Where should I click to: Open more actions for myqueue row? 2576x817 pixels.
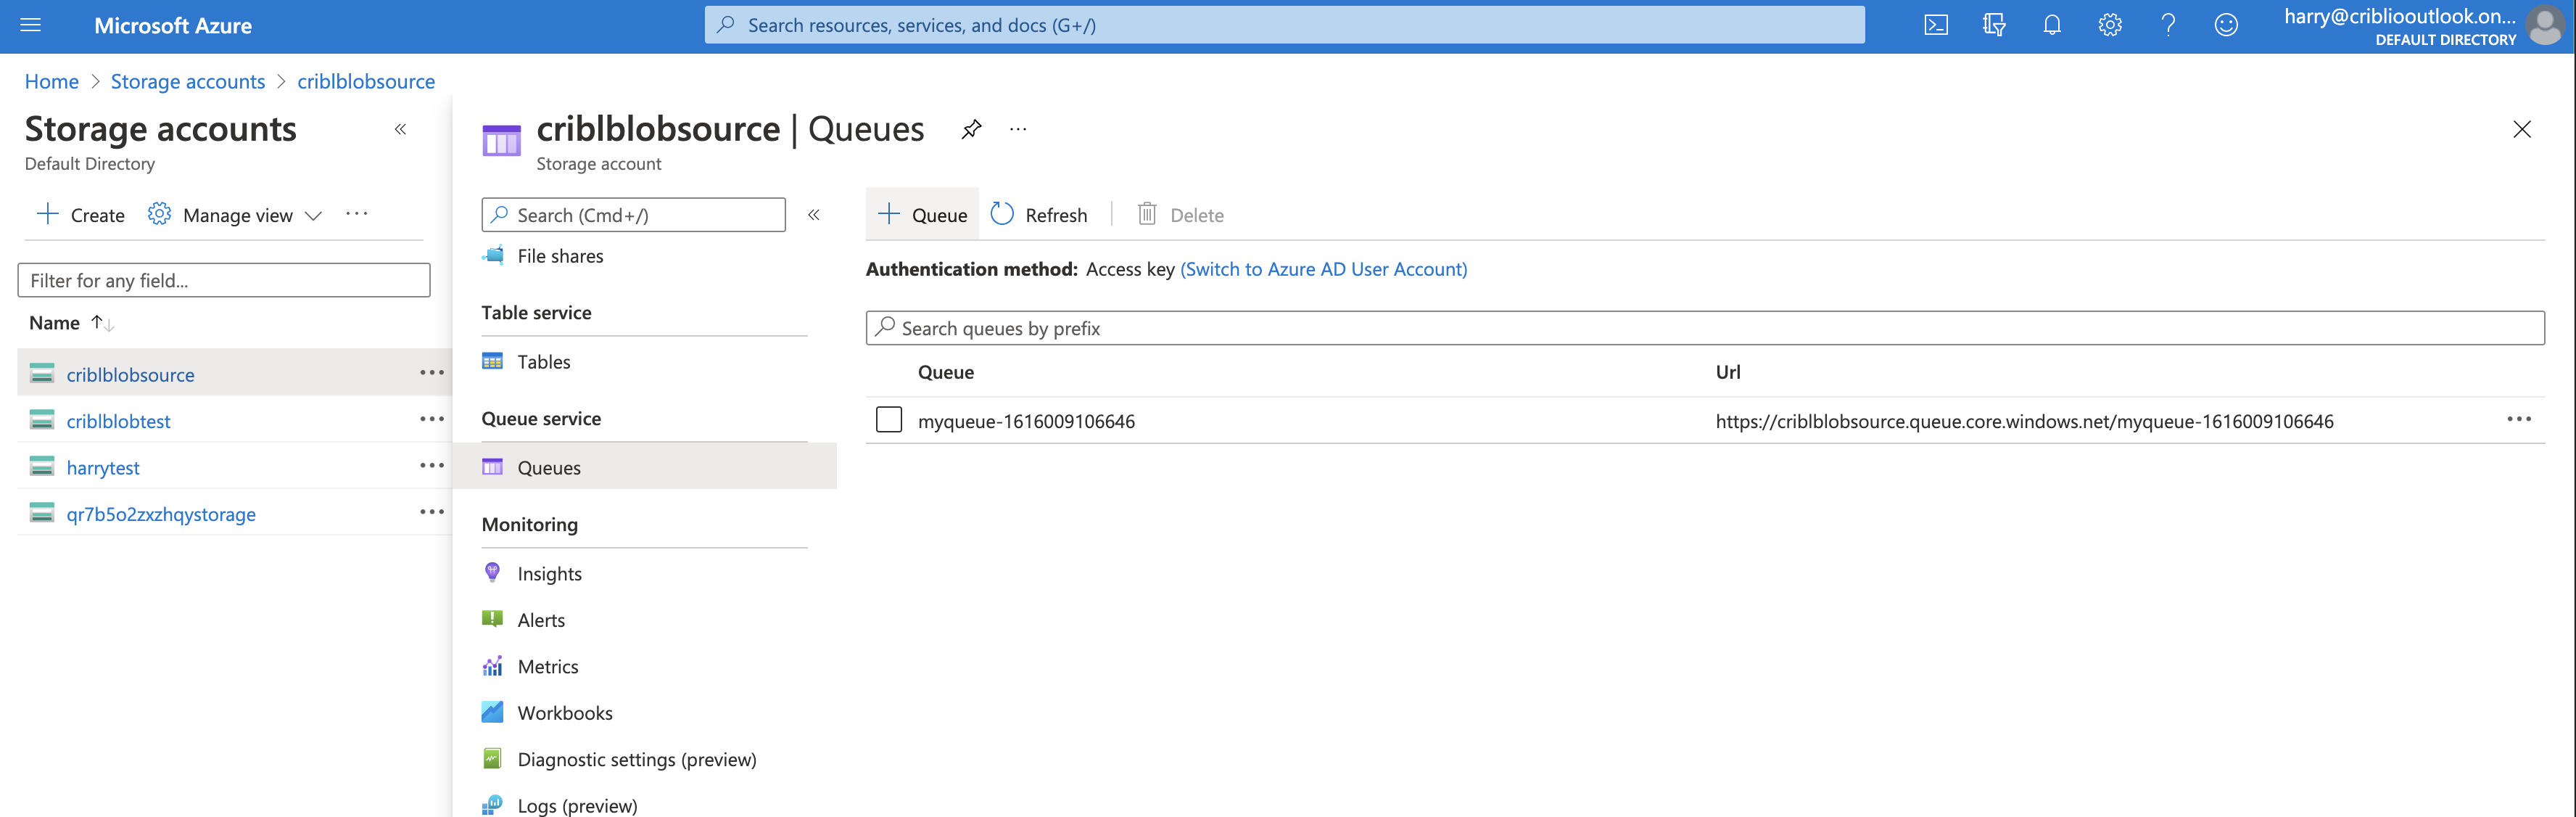click(x=2519, y=419)
